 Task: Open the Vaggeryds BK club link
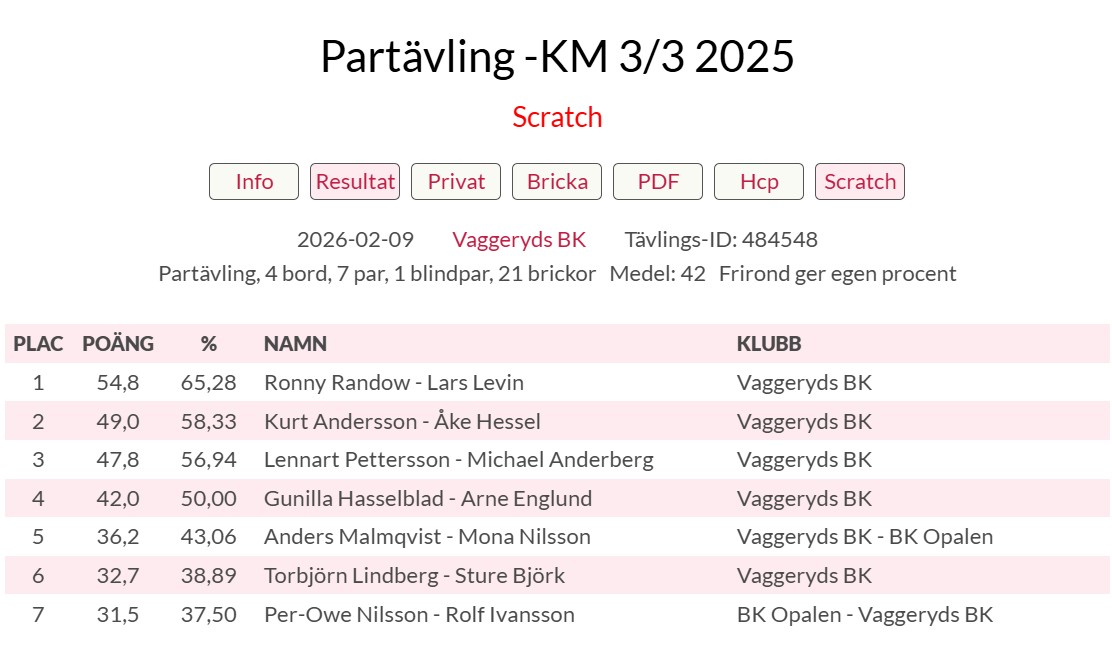519,240
